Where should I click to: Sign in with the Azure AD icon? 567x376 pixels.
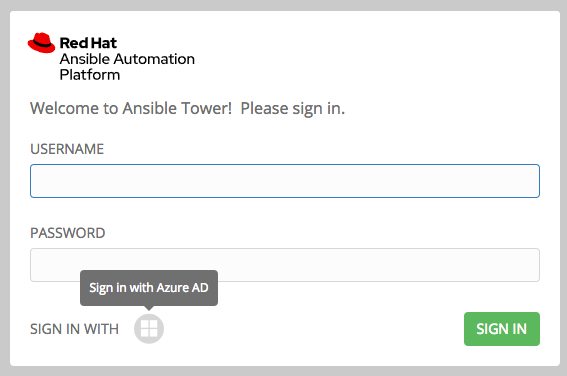149,329
